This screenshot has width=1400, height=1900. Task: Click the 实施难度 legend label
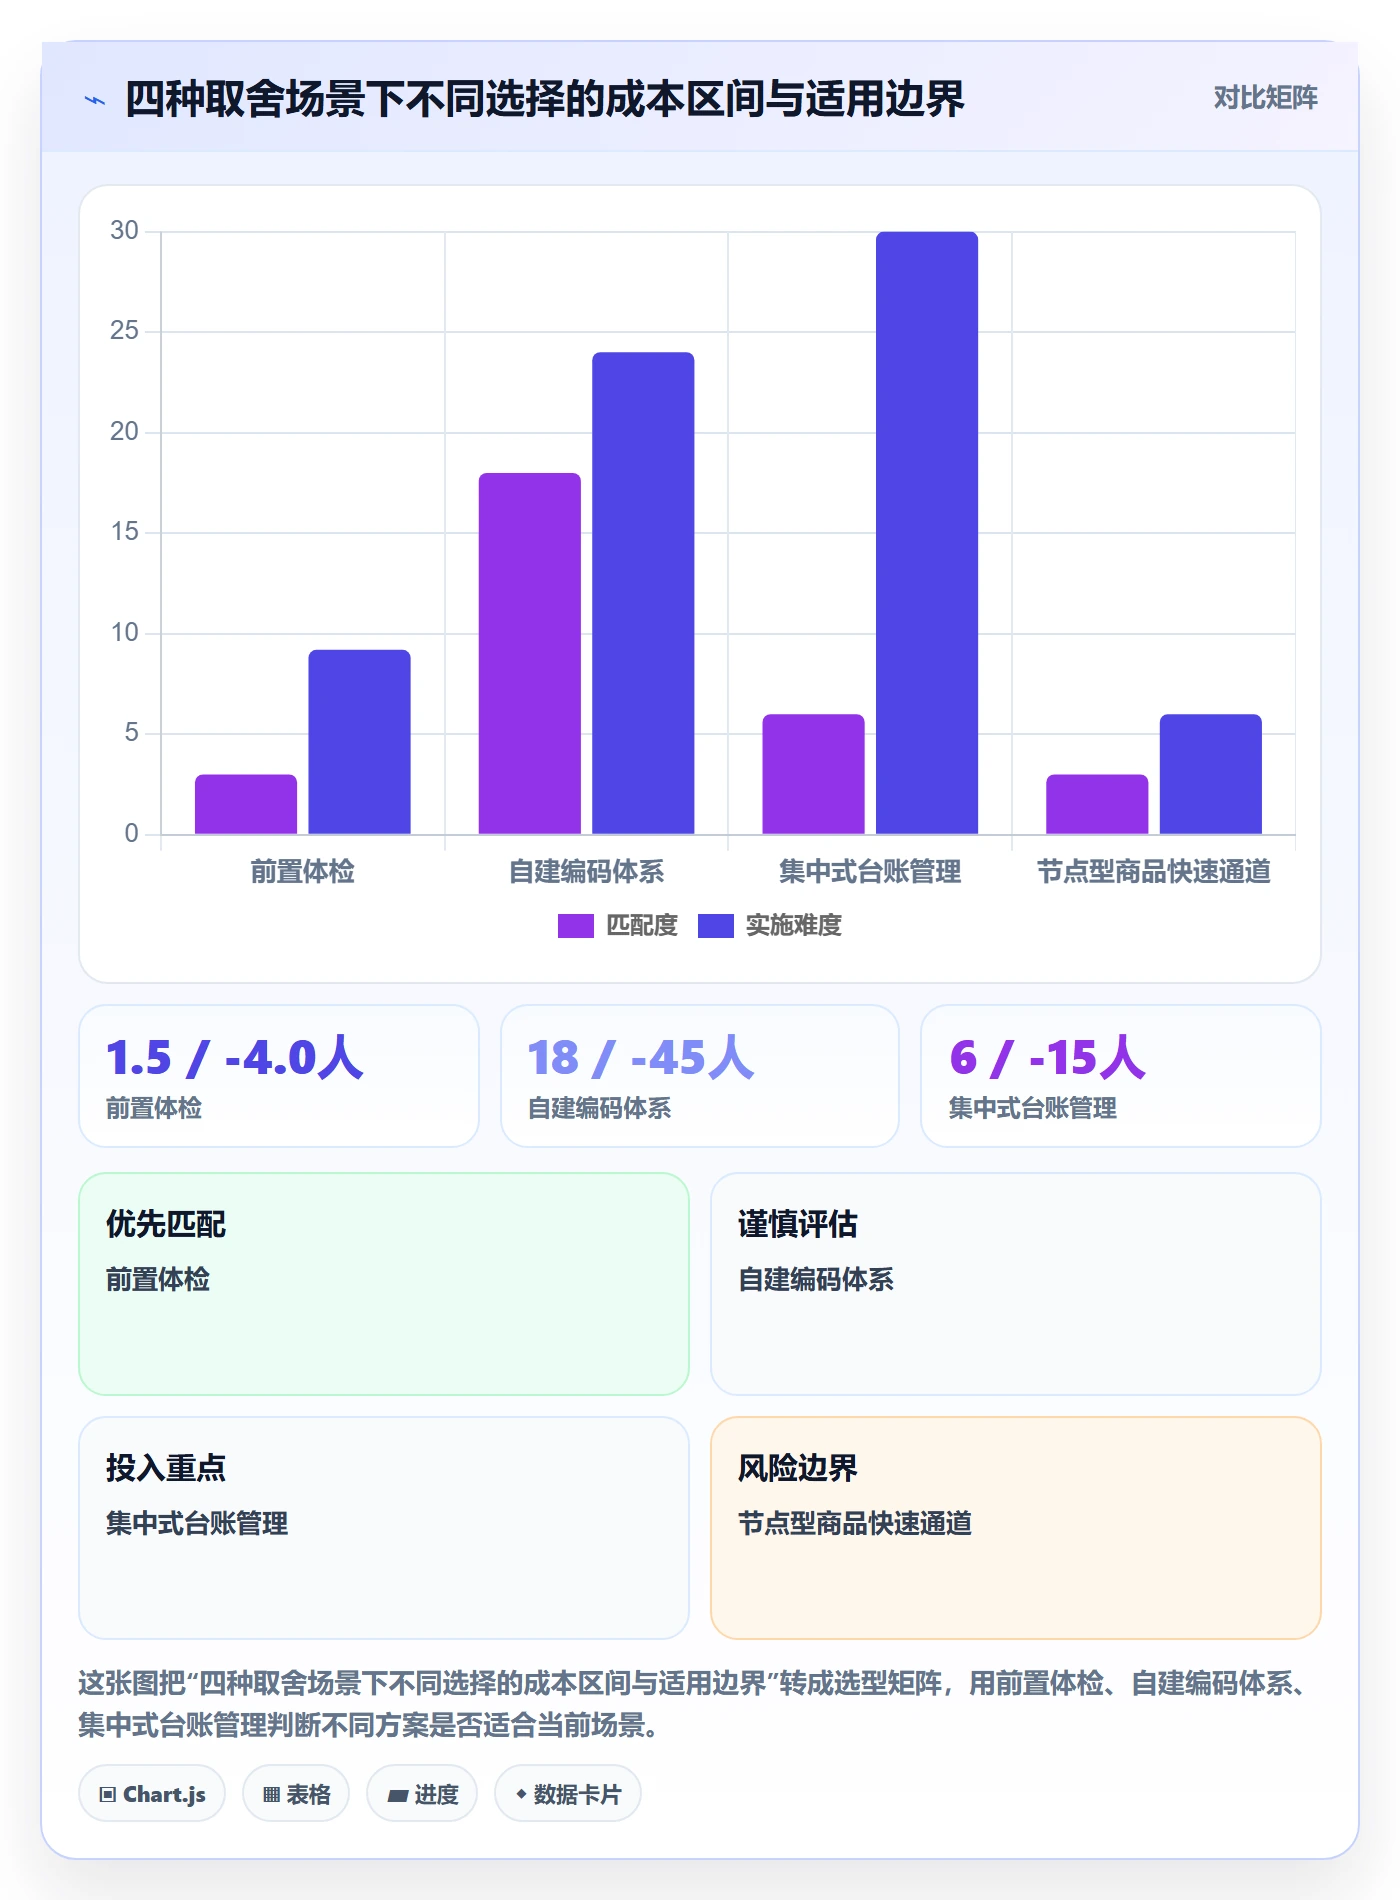794,926
